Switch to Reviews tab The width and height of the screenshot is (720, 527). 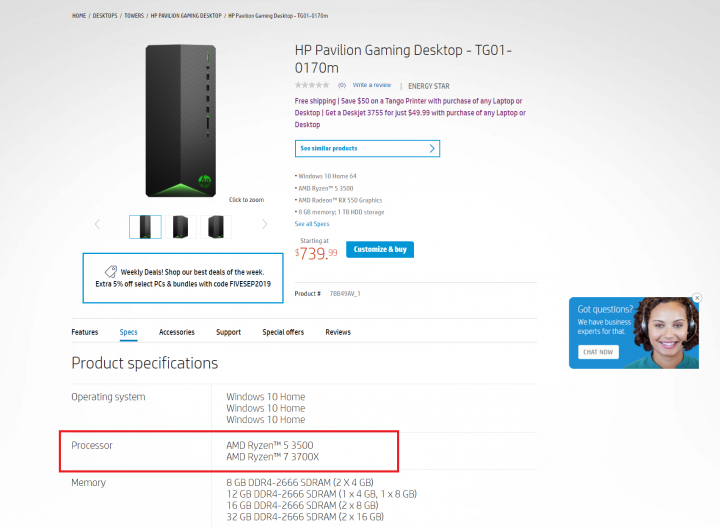point(338,332)
